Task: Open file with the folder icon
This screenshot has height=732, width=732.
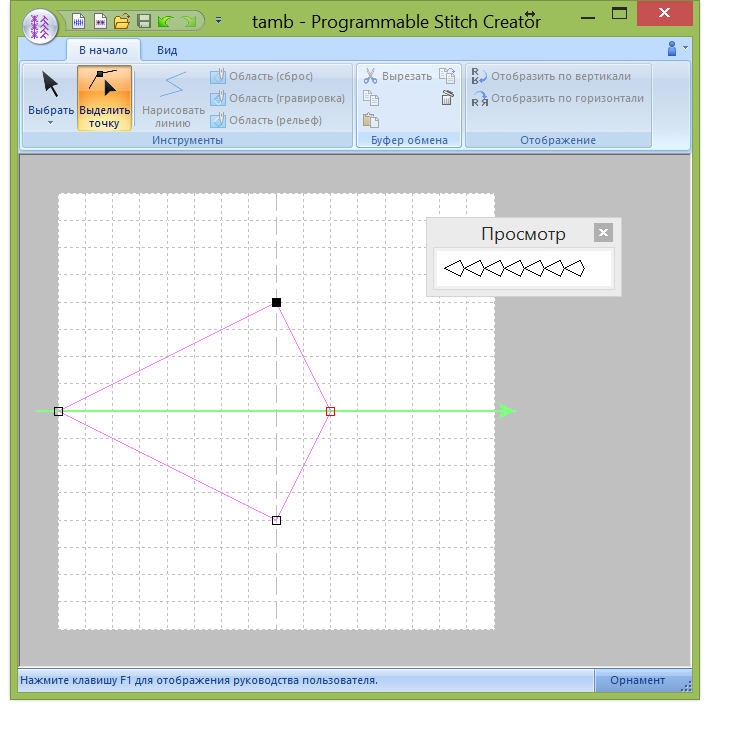Action: 122,21
